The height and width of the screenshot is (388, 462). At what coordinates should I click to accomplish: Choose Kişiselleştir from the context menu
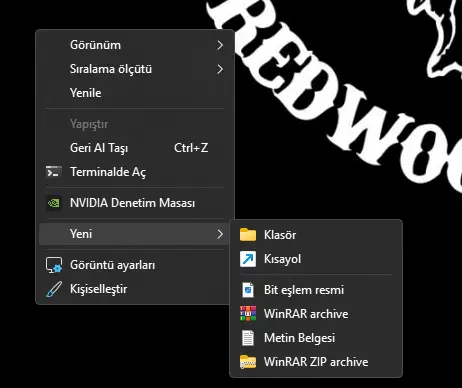pos(134,289)
